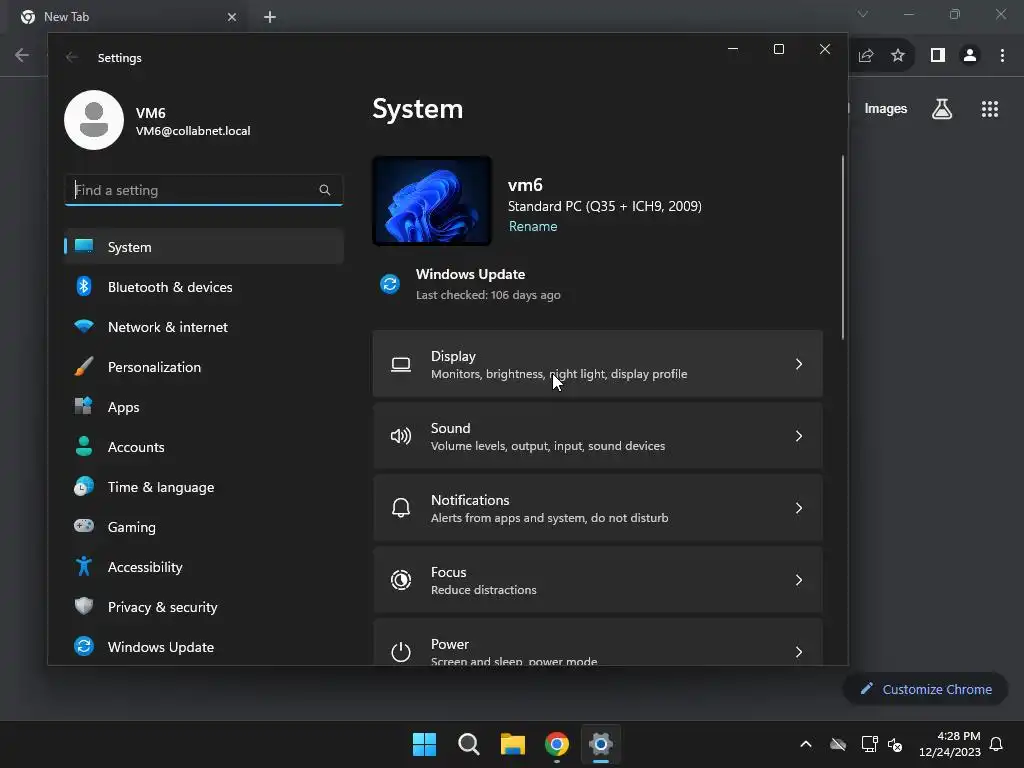Open the Windows Start menu
Viewport: 1024px width, 768px height.
pos(424,744)
